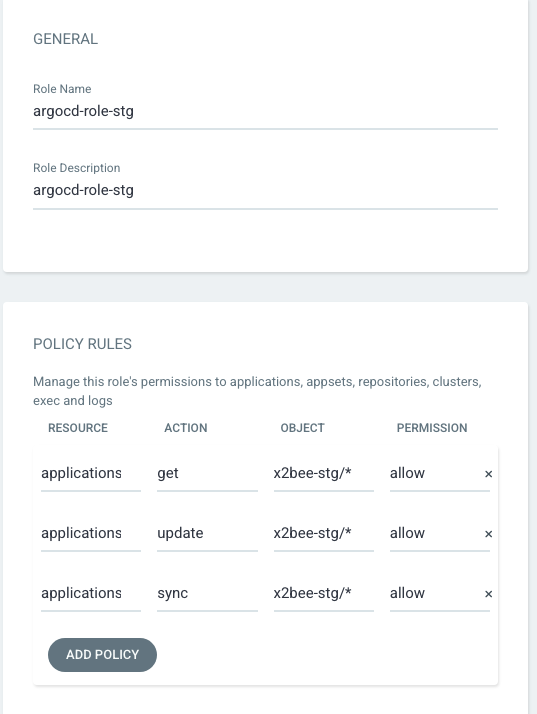Remove the get policy rule
Screen dimensions: 537x714
coord(488,474)
